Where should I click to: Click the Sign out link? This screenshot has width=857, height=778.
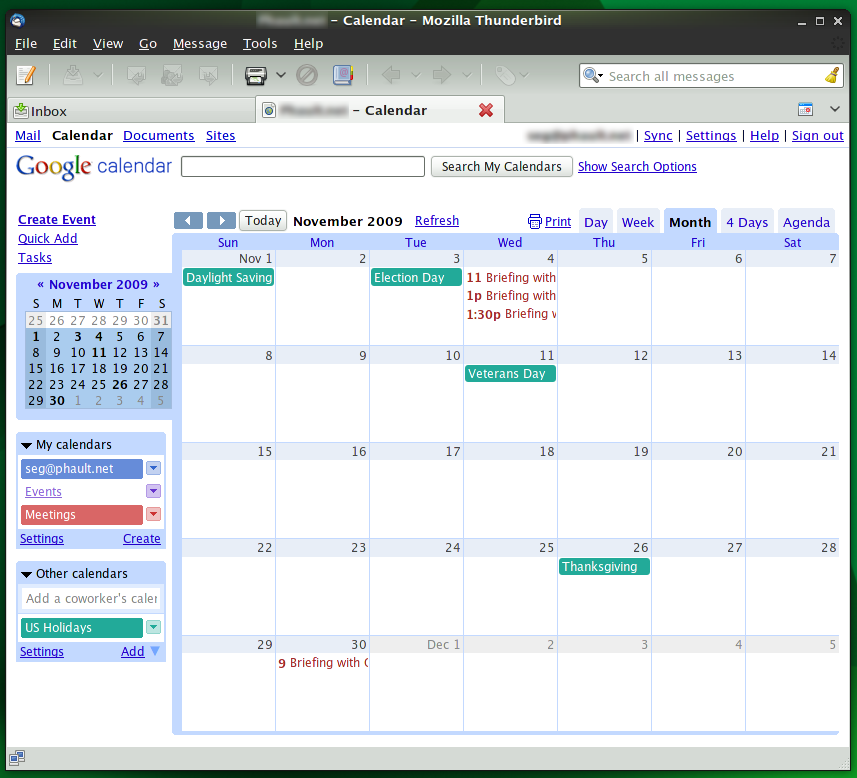818,136
